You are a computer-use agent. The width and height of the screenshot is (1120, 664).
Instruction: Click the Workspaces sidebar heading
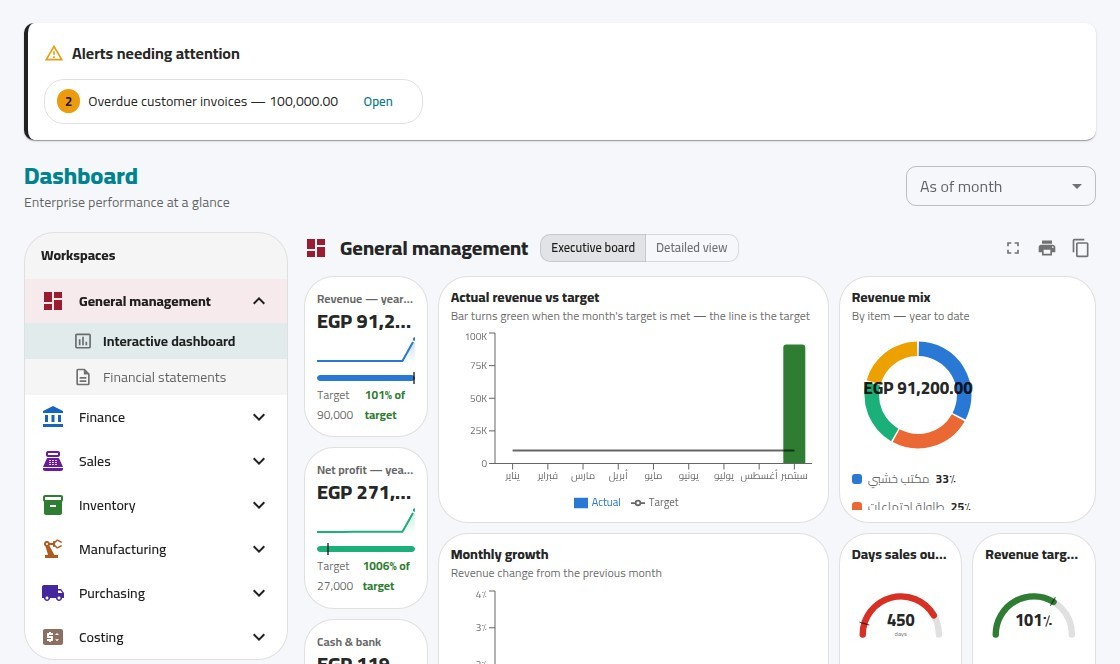coord(78,256)
